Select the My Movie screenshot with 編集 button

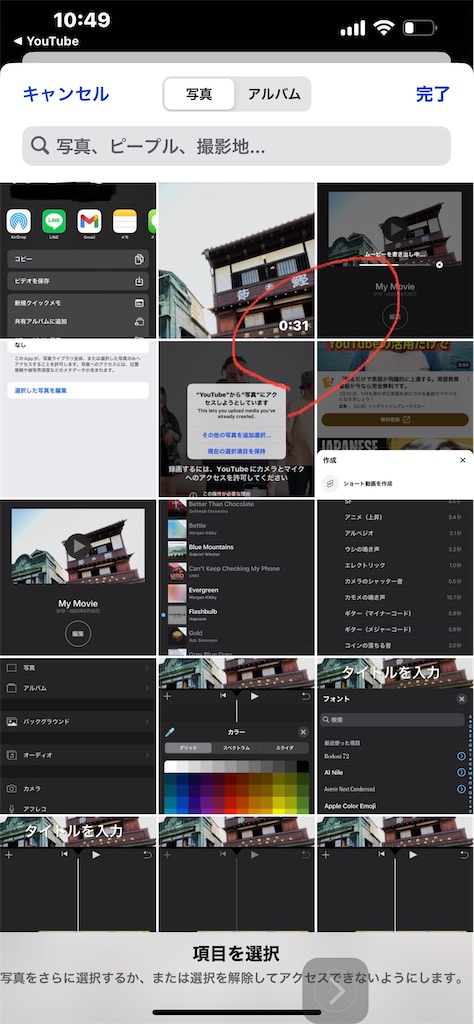pyautogui.click(x=78, y=577)
